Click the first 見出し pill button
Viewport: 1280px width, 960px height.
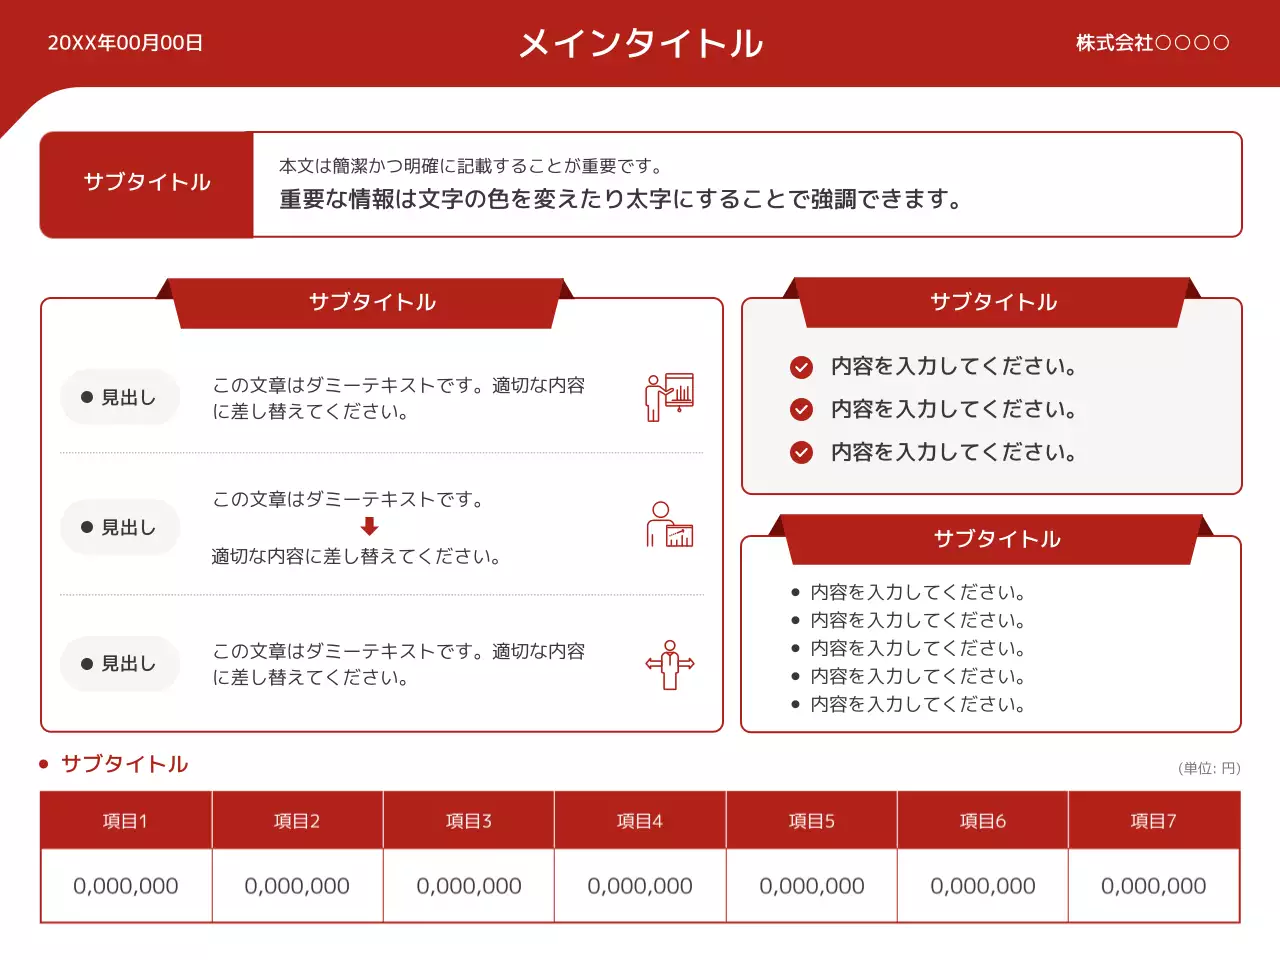pos(120,397)
